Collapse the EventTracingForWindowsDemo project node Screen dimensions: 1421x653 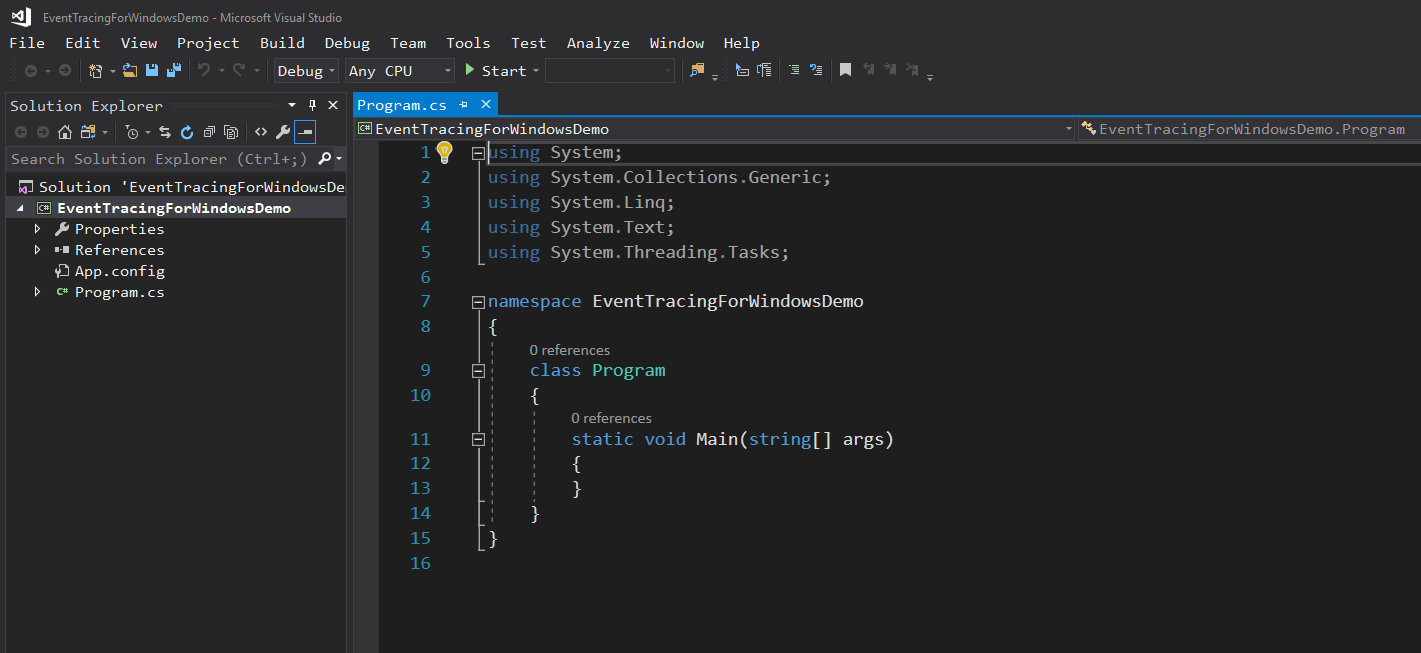pyautogui.click(x=19, y=208)
